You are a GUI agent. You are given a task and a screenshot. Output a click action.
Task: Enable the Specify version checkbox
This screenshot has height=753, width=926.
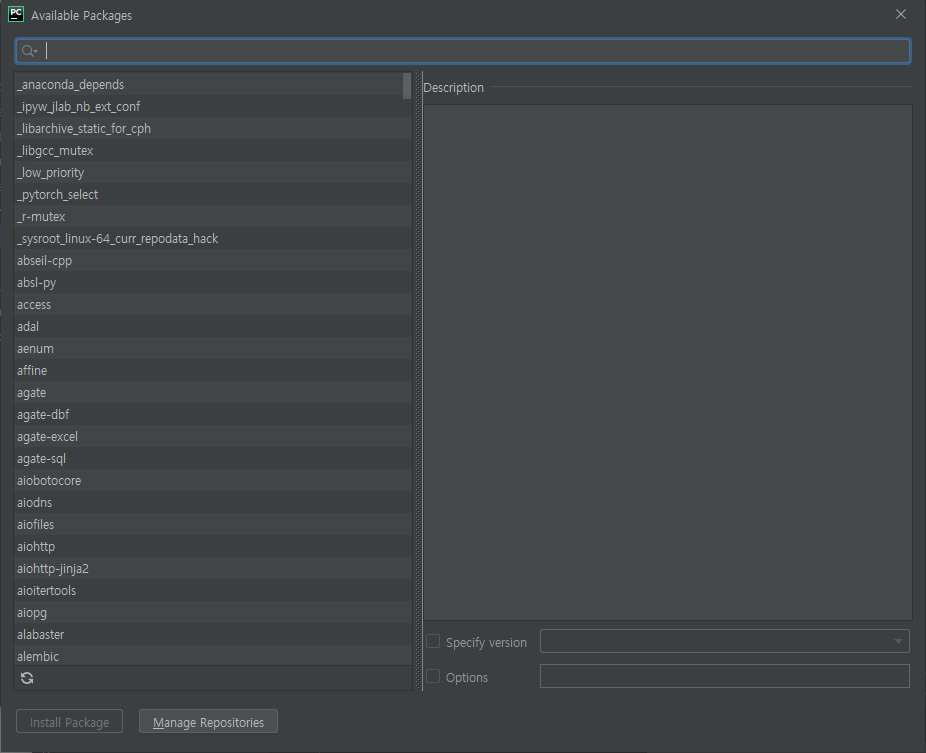tap(433, 641)
